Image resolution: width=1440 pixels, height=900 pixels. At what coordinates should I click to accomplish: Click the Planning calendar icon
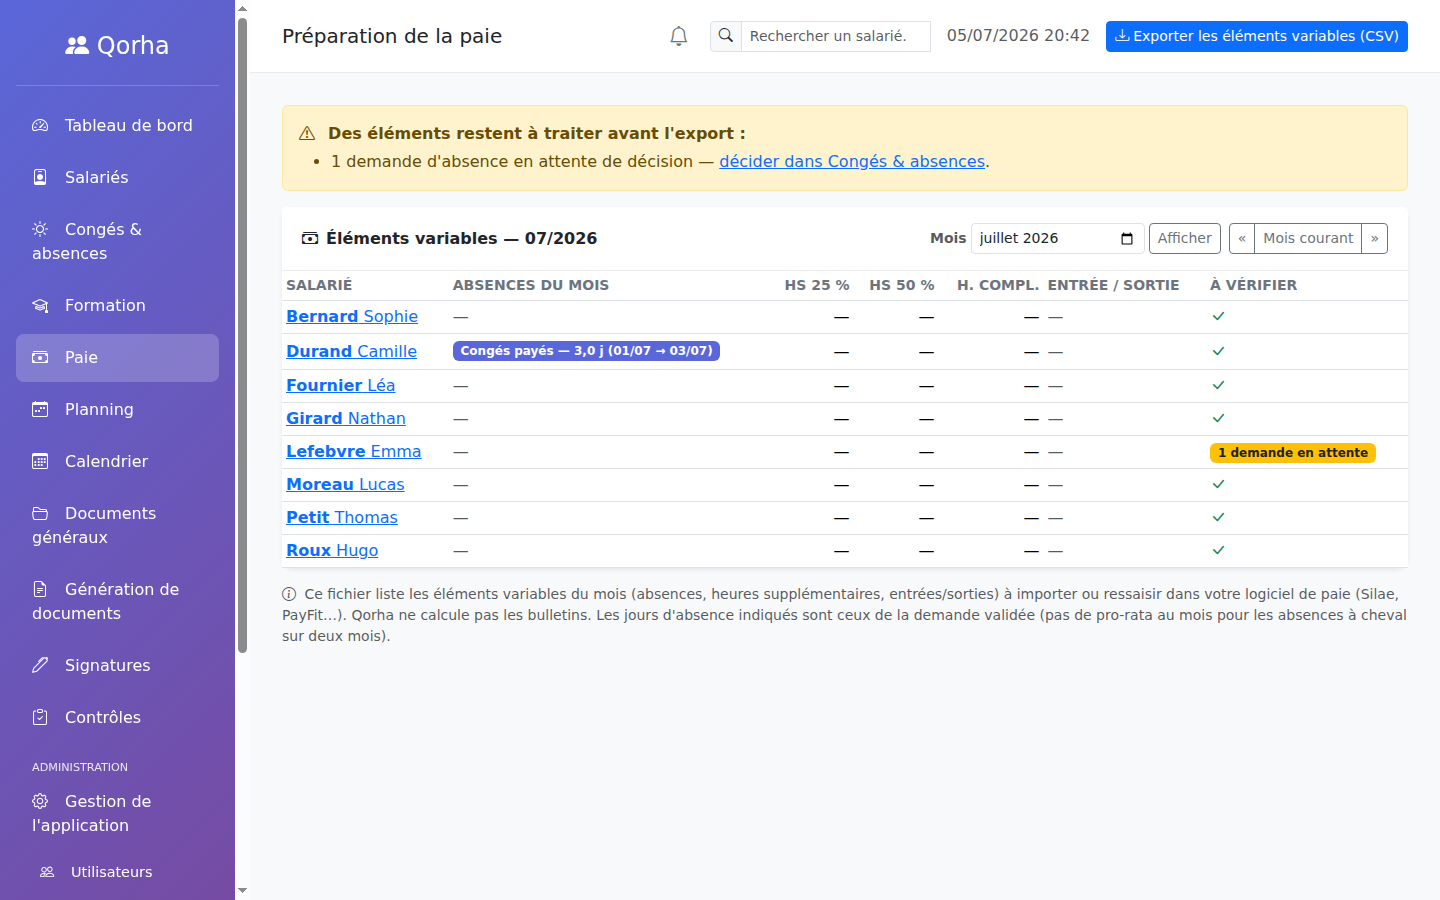[40, 409]
